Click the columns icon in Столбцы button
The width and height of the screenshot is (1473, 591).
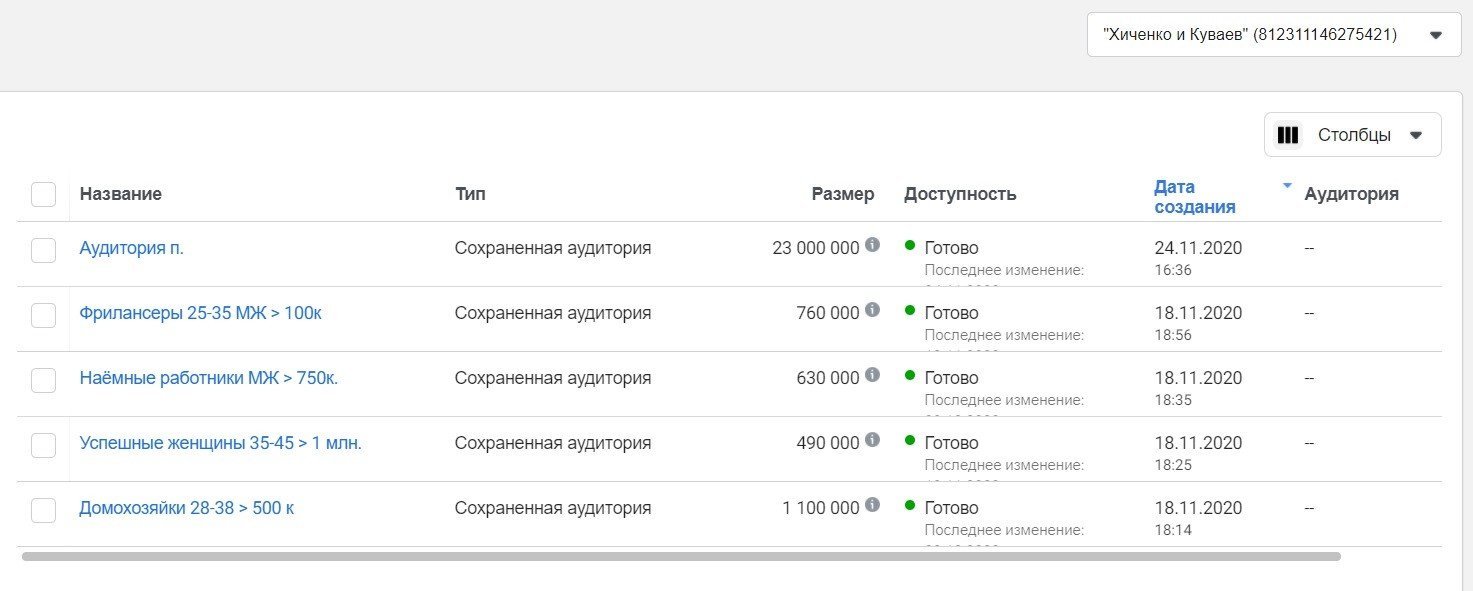click(x=1288, y=135)
